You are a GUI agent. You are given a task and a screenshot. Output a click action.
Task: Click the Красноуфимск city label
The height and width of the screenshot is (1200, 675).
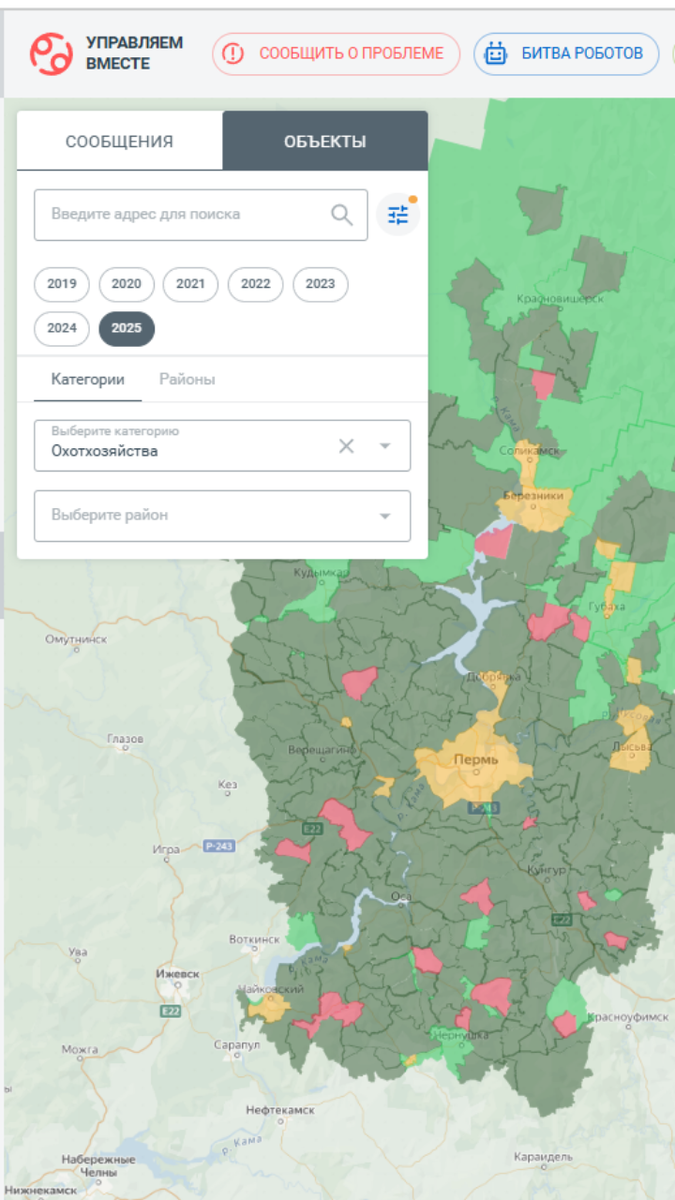pyautogui.click(x=627, y=1016)
